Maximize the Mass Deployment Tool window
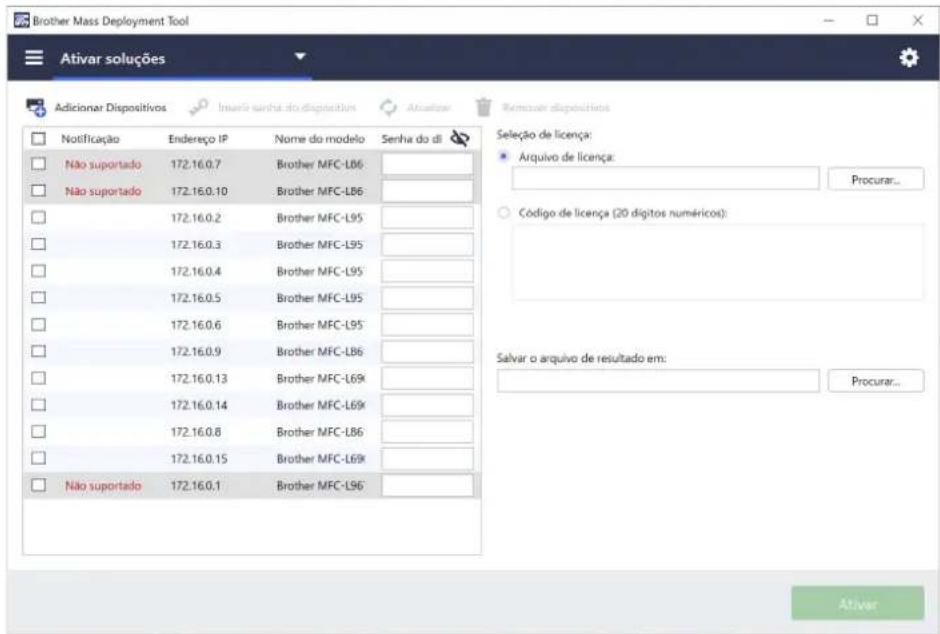Screen dimensions: 940x634 872,20
